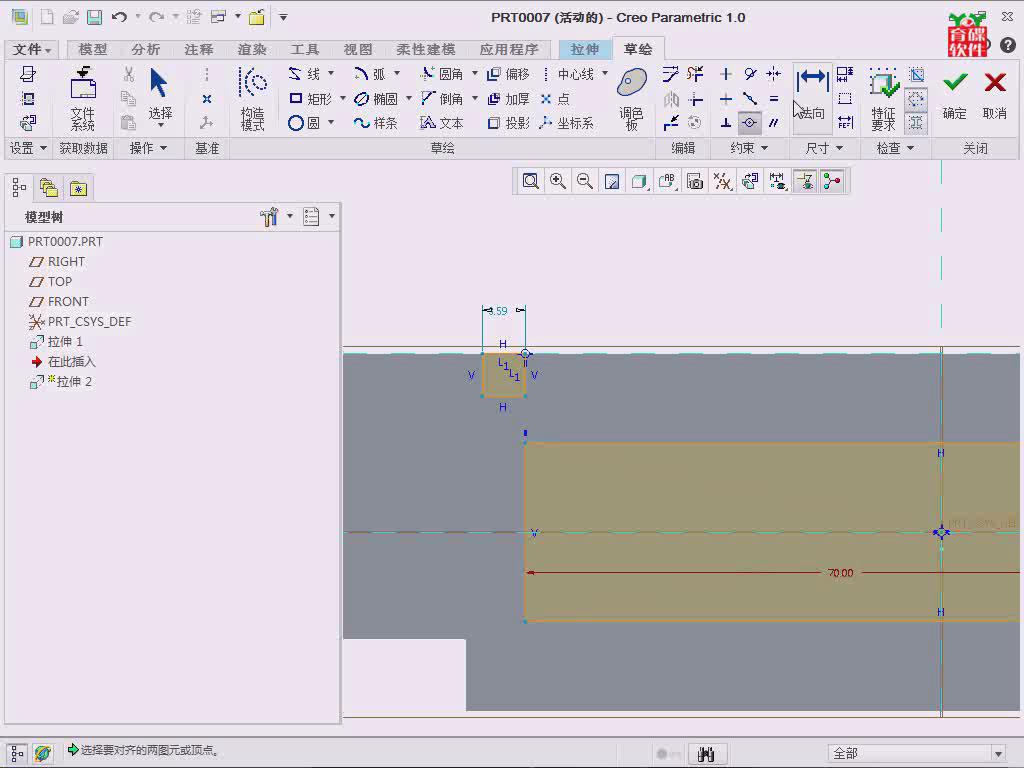Click the Zoom Out magnifier
This screenshot has width=1024, height=768.
(x=585, y=181)
